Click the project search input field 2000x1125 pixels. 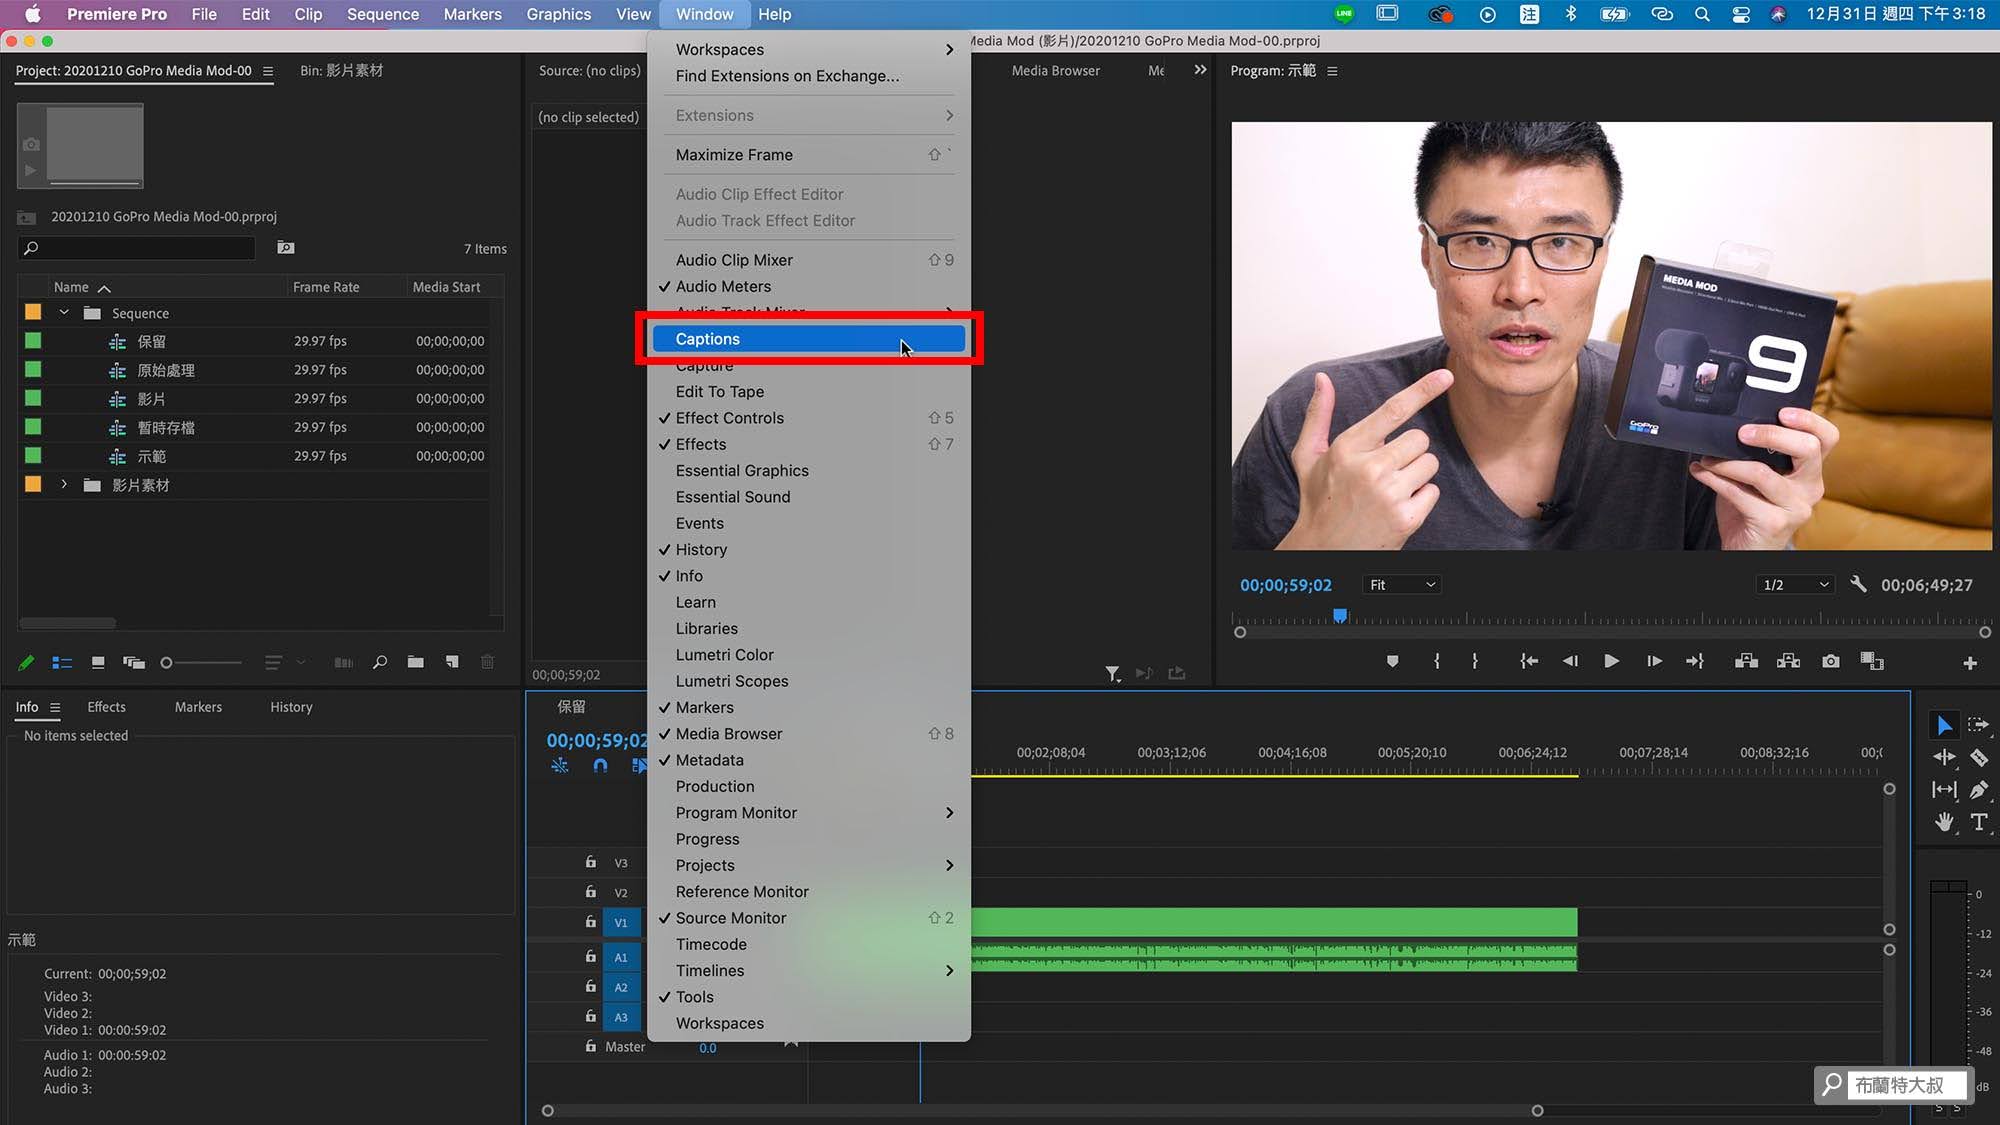coord(140,248)
